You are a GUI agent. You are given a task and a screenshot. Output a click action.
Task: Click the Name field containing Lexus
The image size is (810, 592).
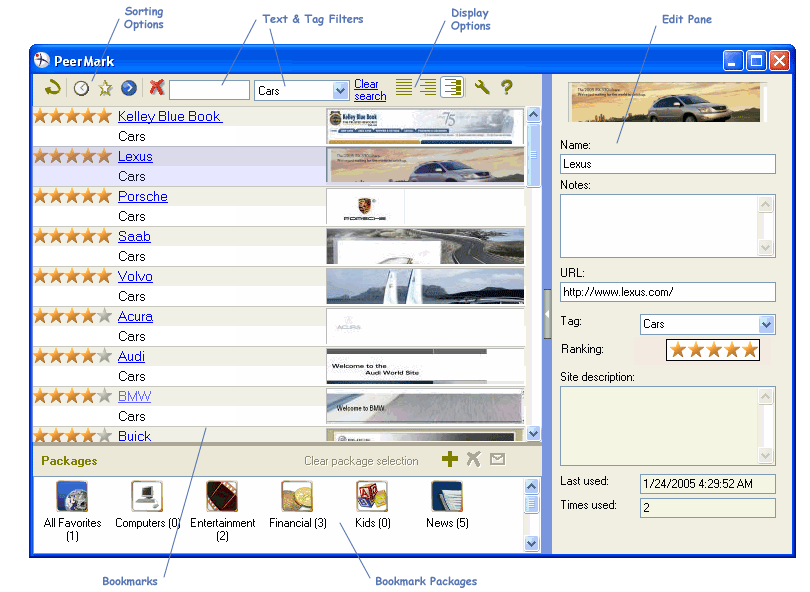[x=667, y=164]
